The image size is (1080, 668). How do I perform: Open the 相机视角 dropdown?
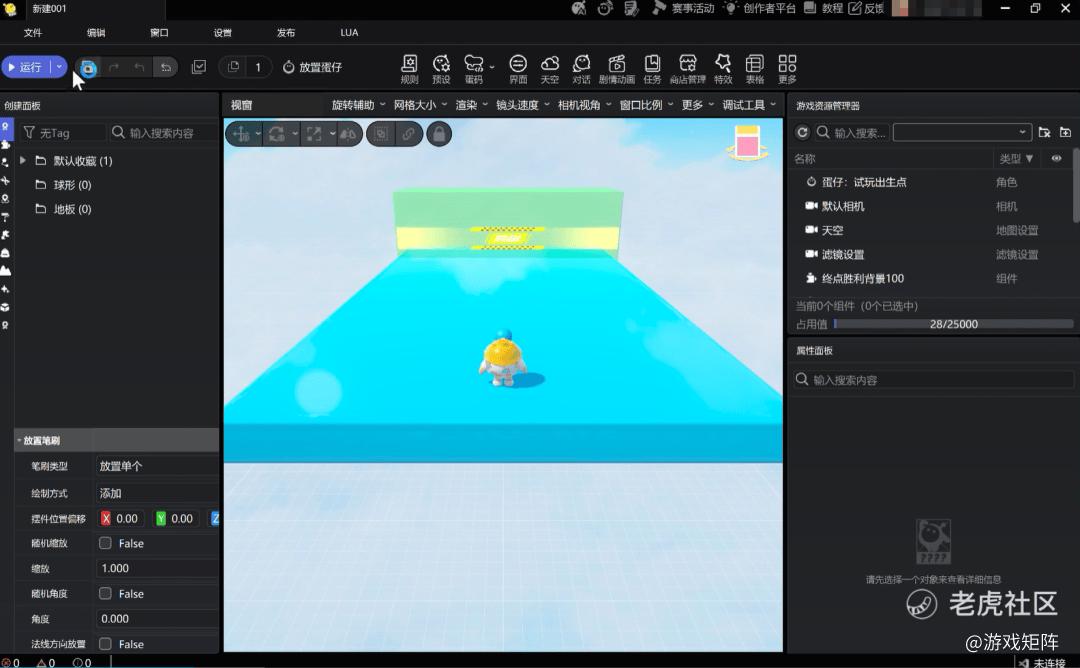(584, 105)
